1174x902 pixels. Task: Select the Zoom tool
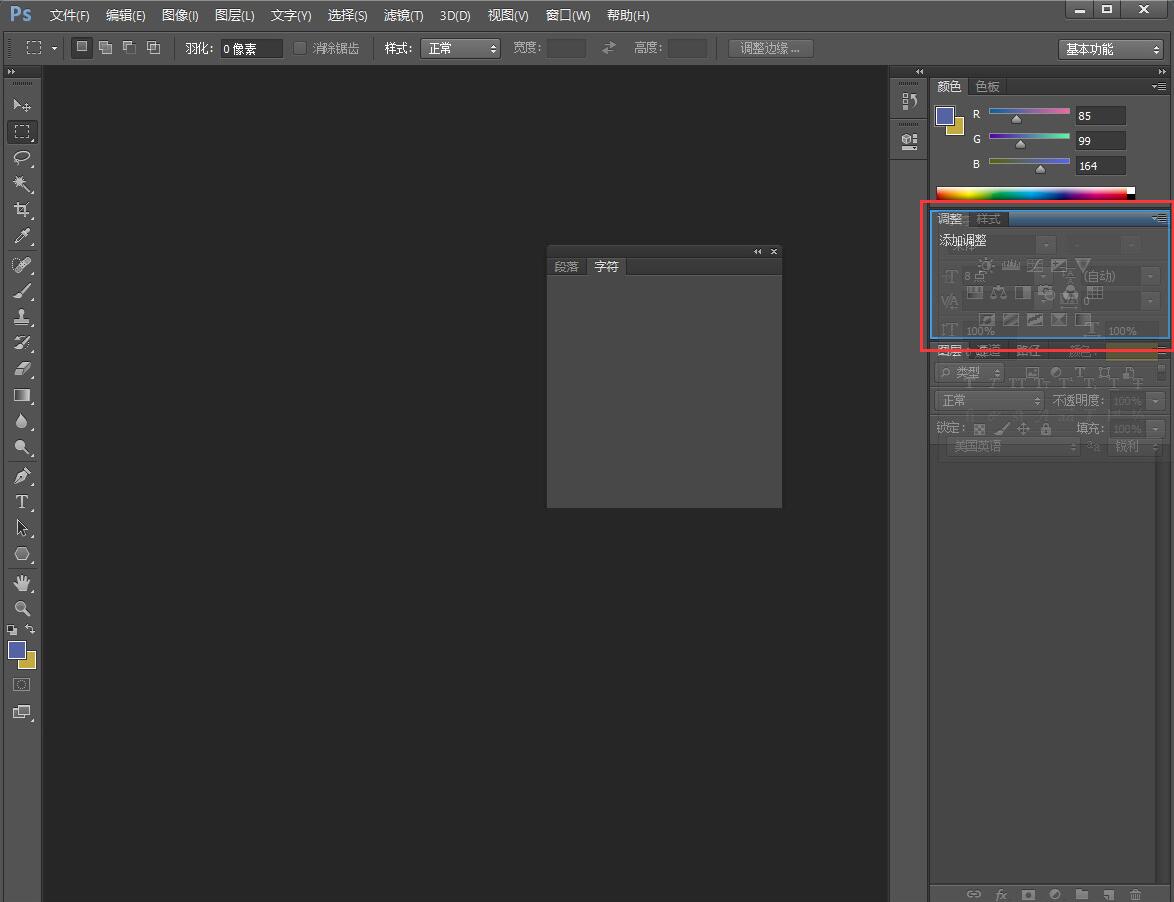click(x=21, y=608)
